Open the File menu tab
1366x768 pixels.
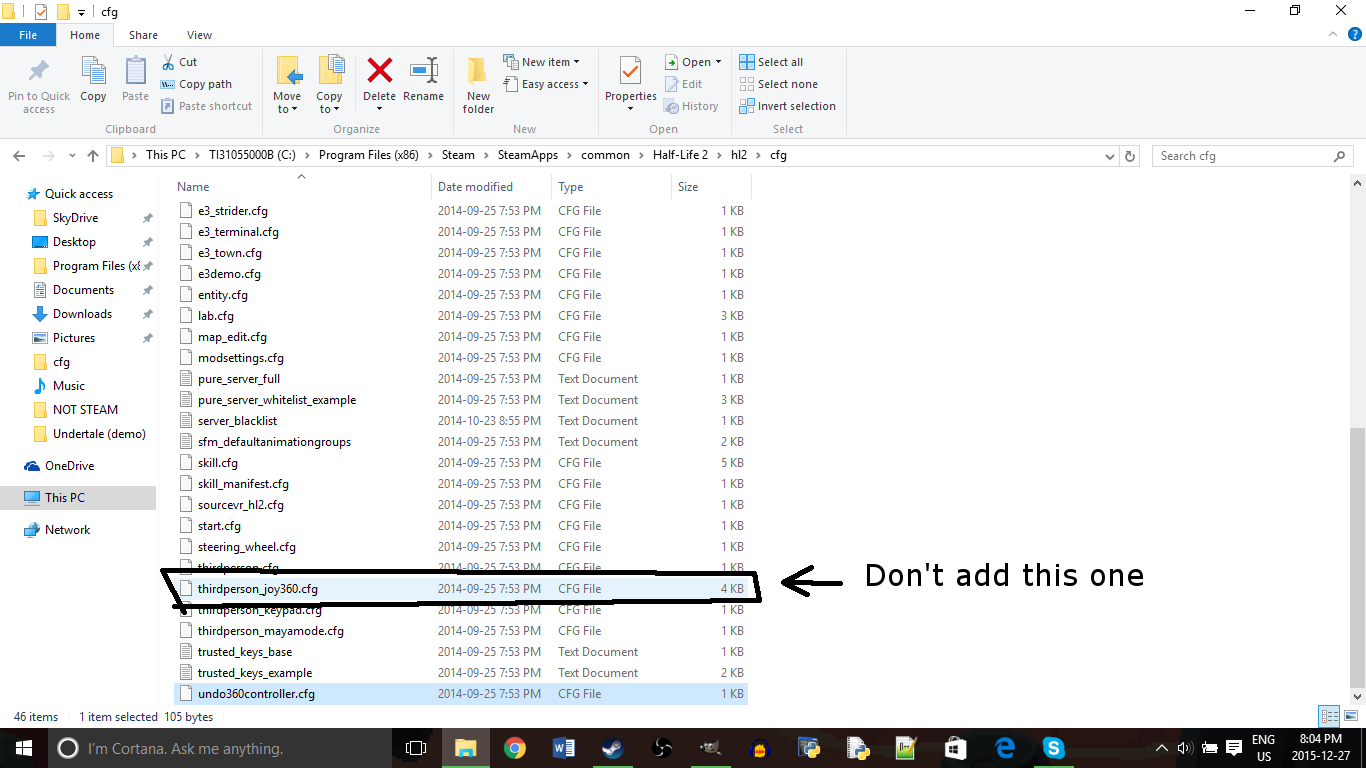[x=28, y=35]
